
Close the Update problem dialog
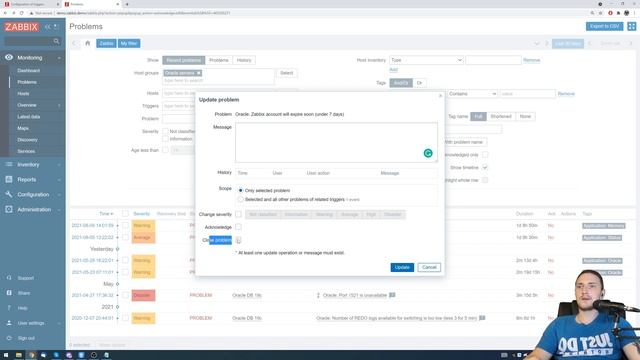click(440, 96)
